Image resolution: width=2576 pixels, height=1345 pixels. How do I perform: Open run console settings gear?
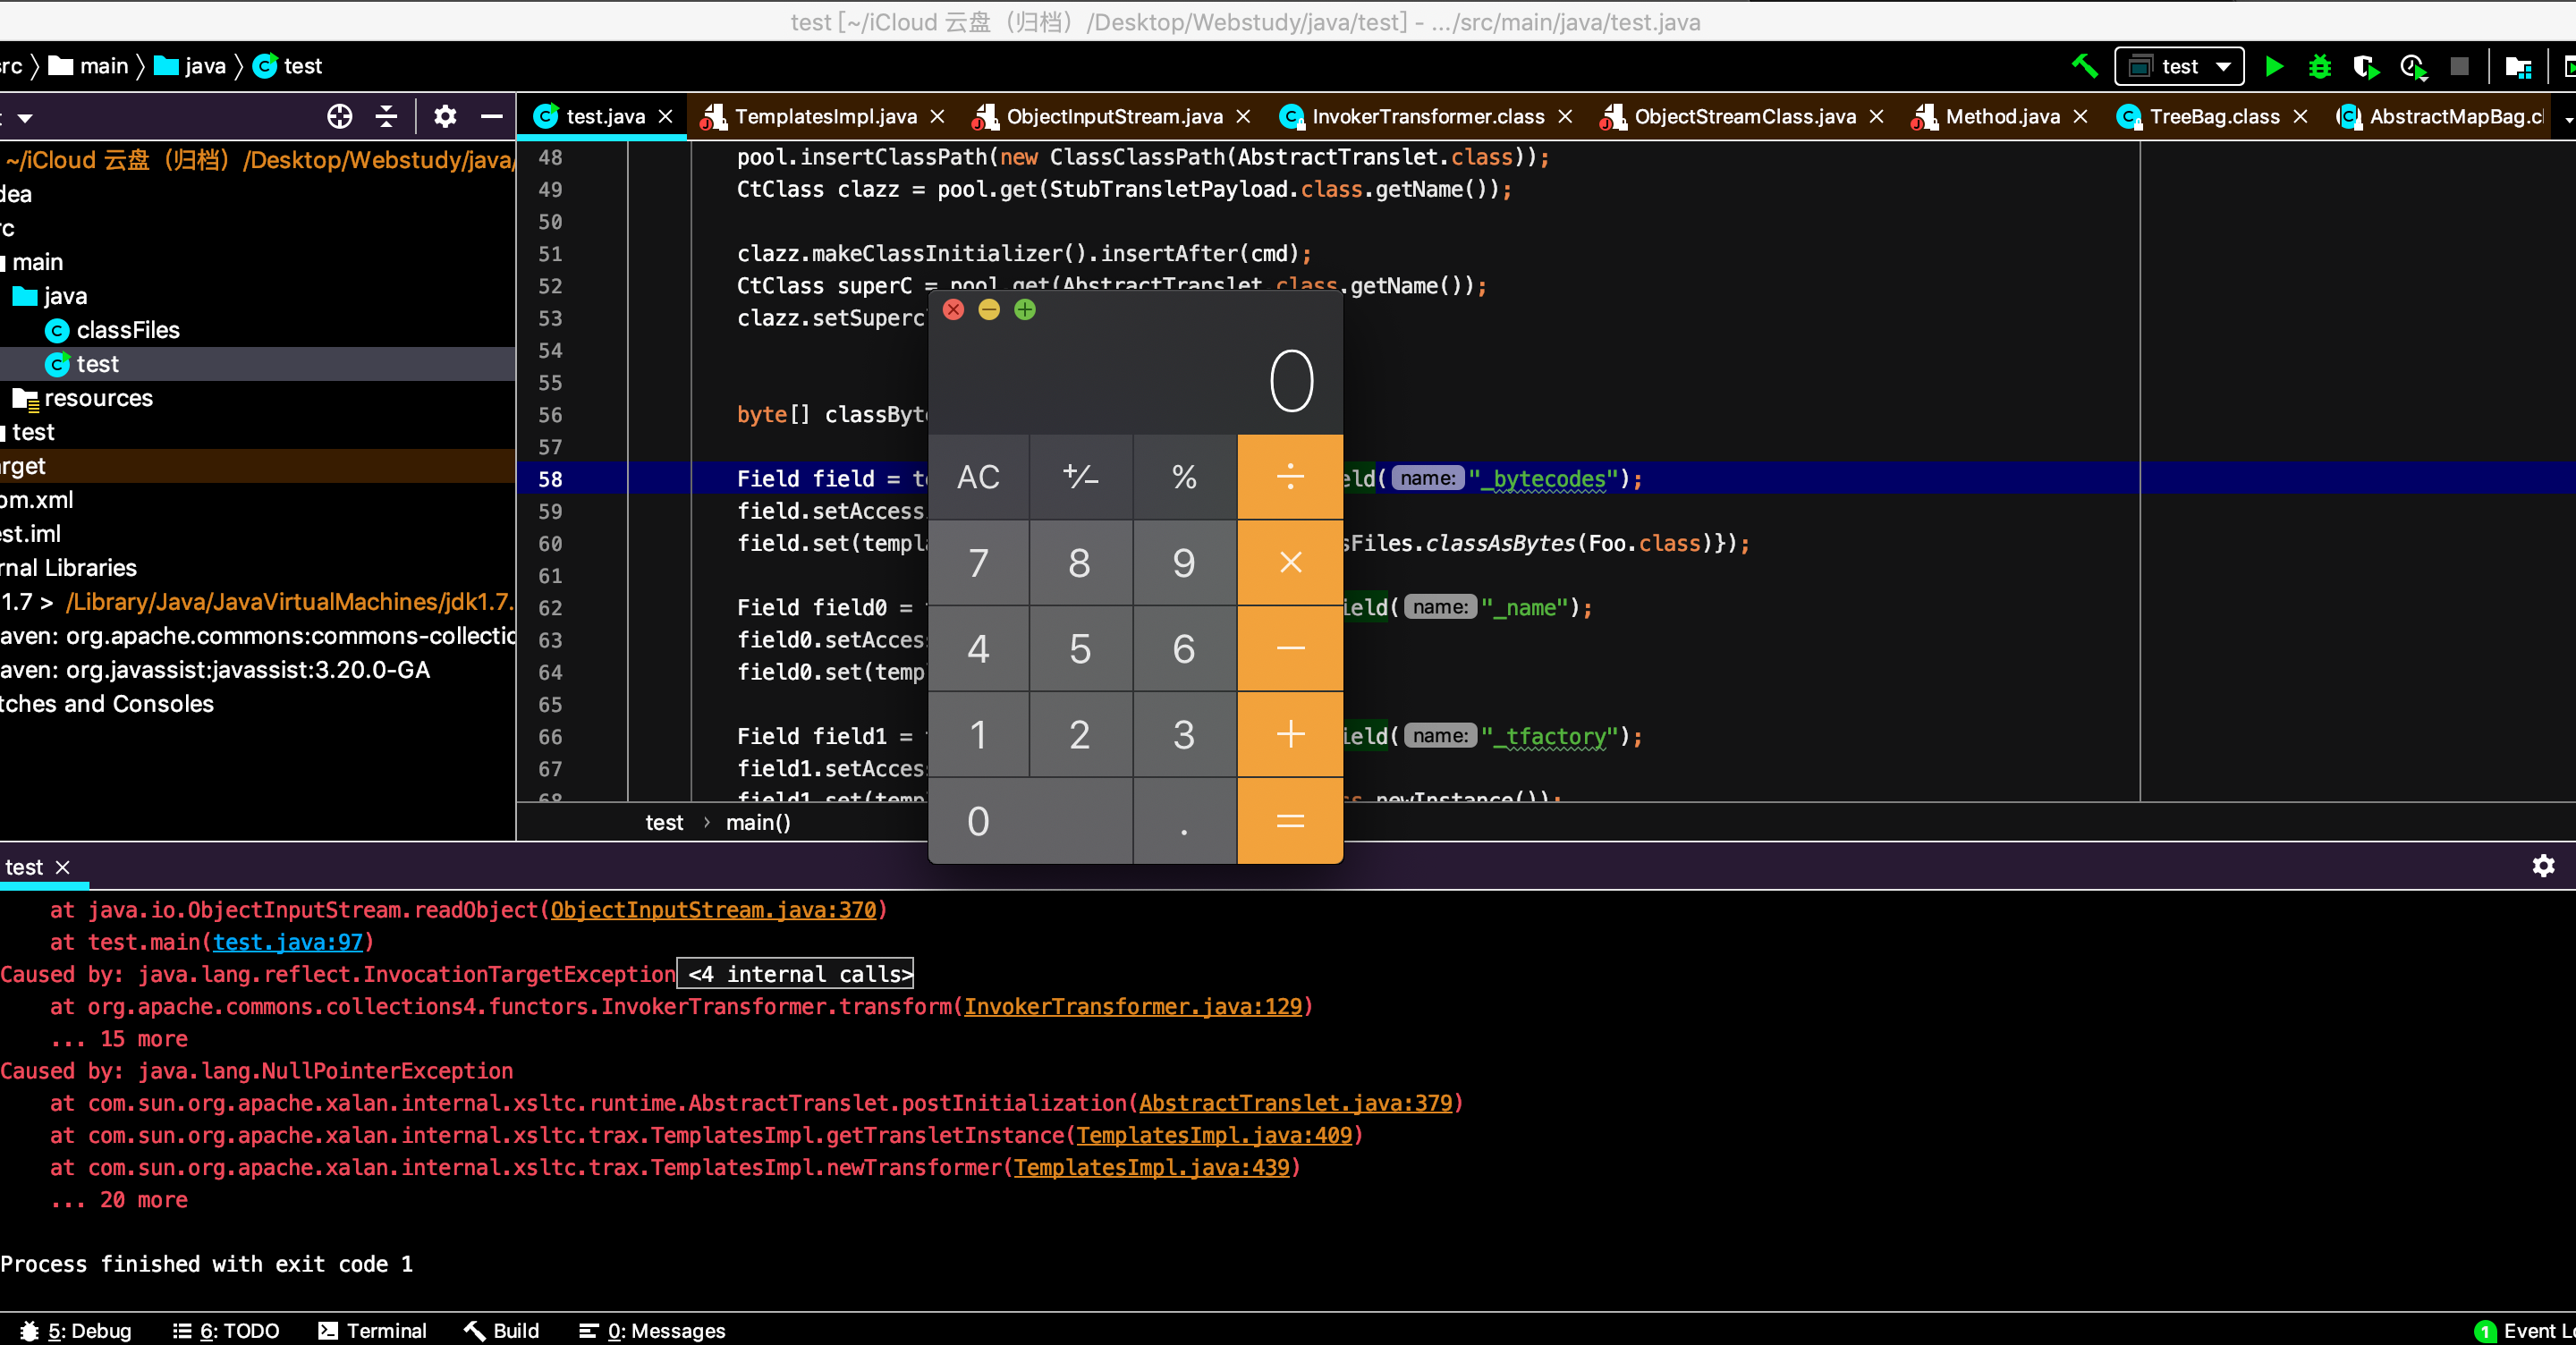tap(2543, 865)
